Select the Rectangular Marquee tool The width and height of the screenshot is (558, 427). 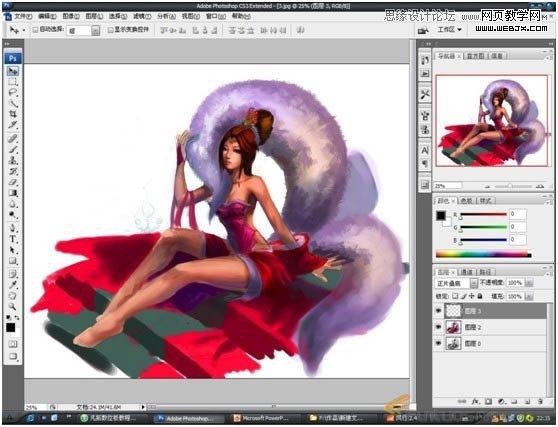pyautogui.click(x=13, y=82)
